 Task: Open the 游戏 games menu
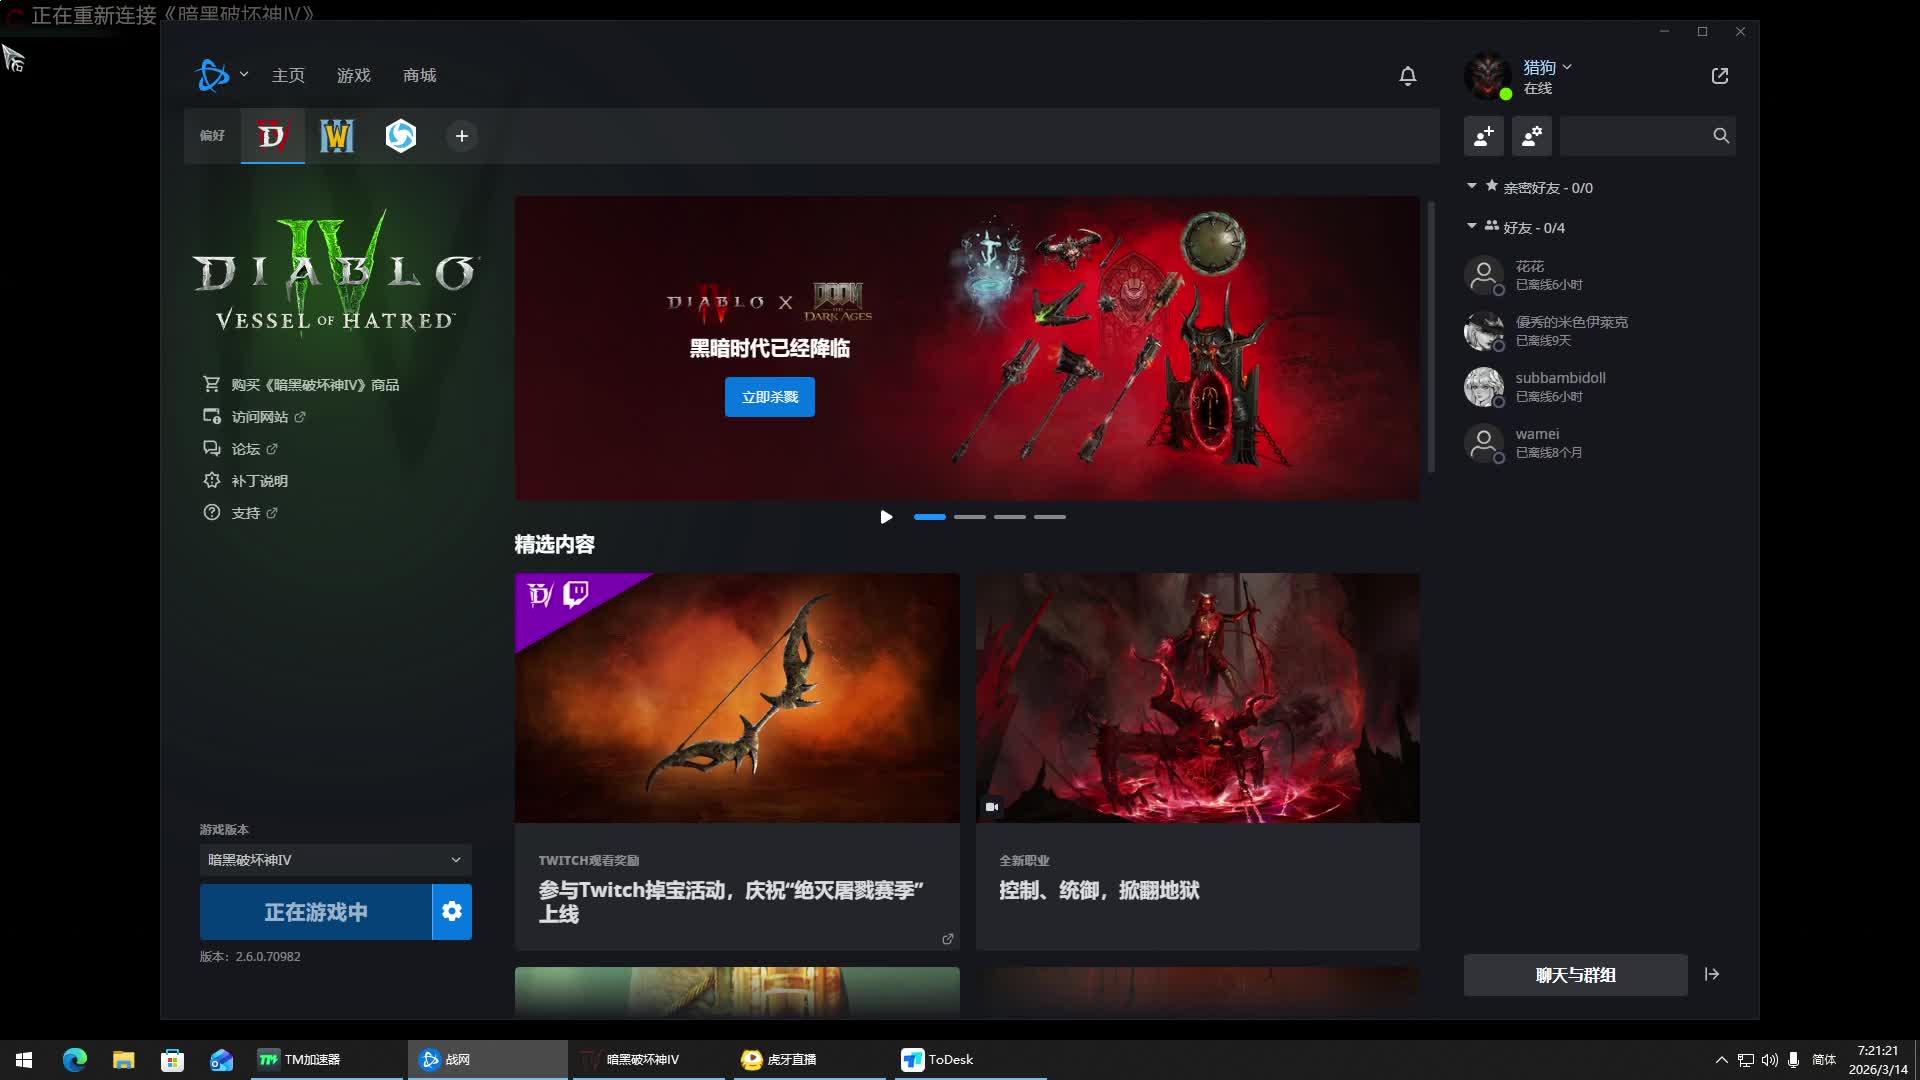click(353, 76)
